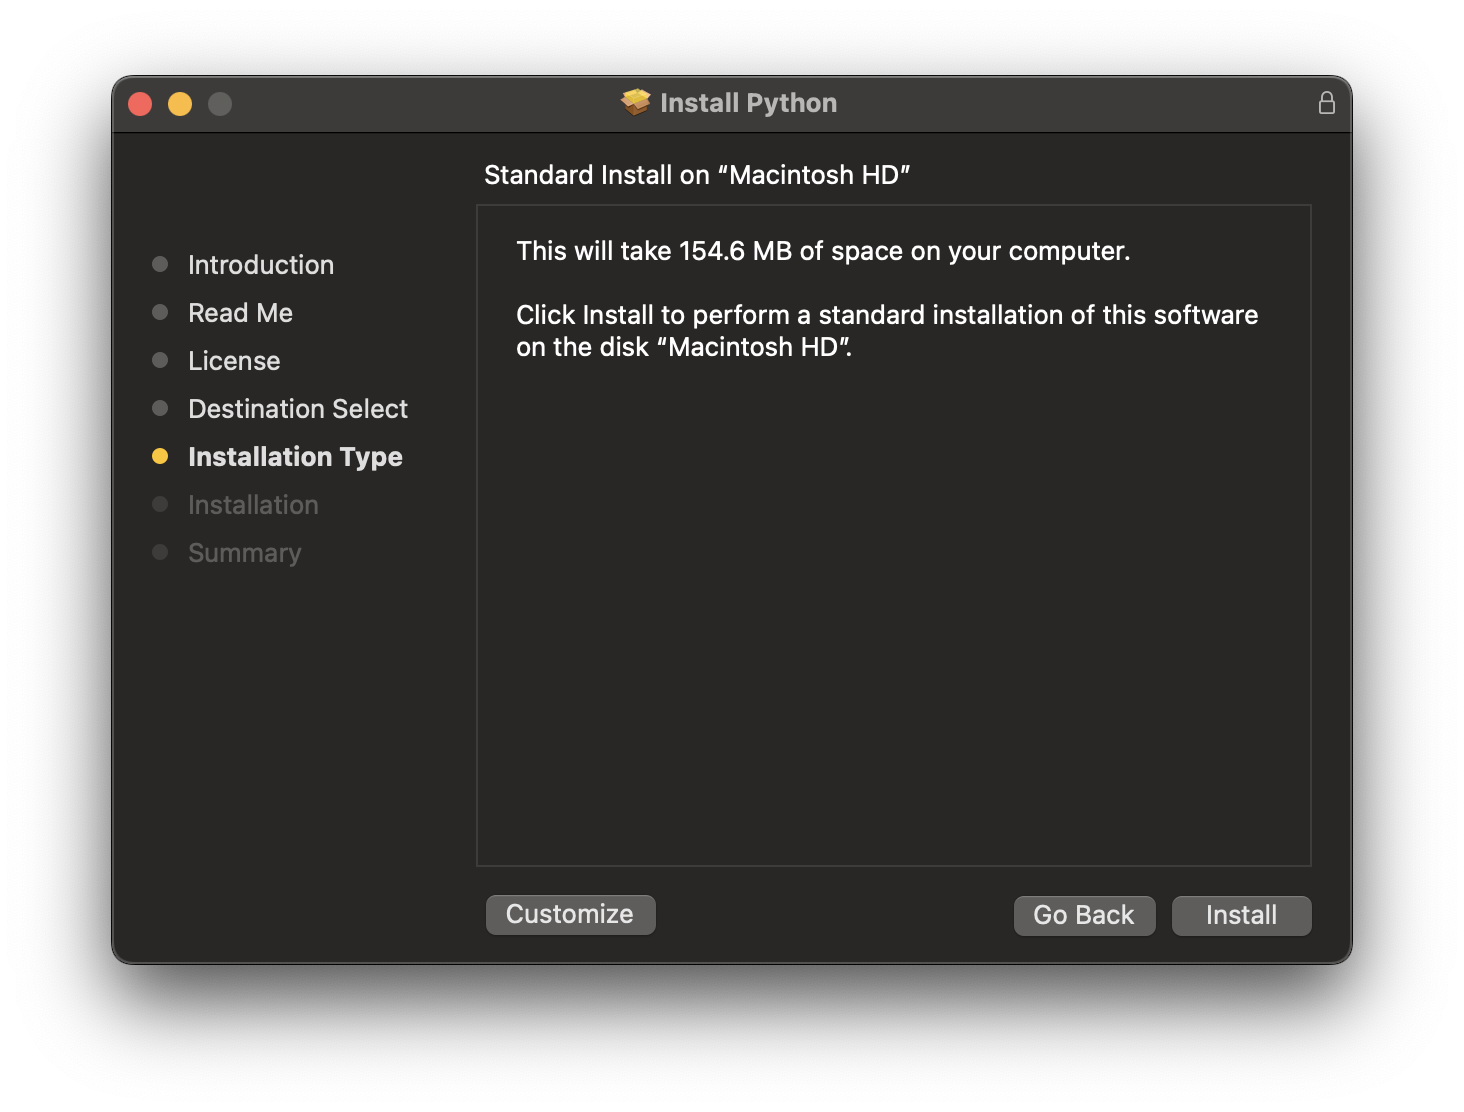Select the License step
Viewport: 1464px width, 1112px height.
234,361
